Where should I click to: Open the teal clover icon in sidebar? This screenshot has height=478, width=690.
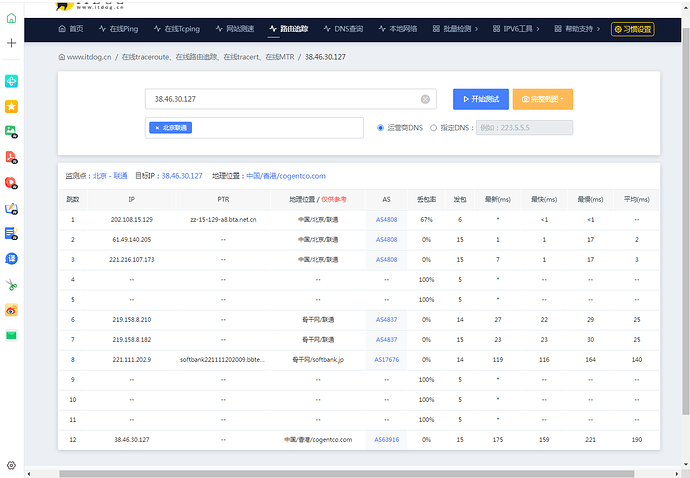click(x=11, y=81)
